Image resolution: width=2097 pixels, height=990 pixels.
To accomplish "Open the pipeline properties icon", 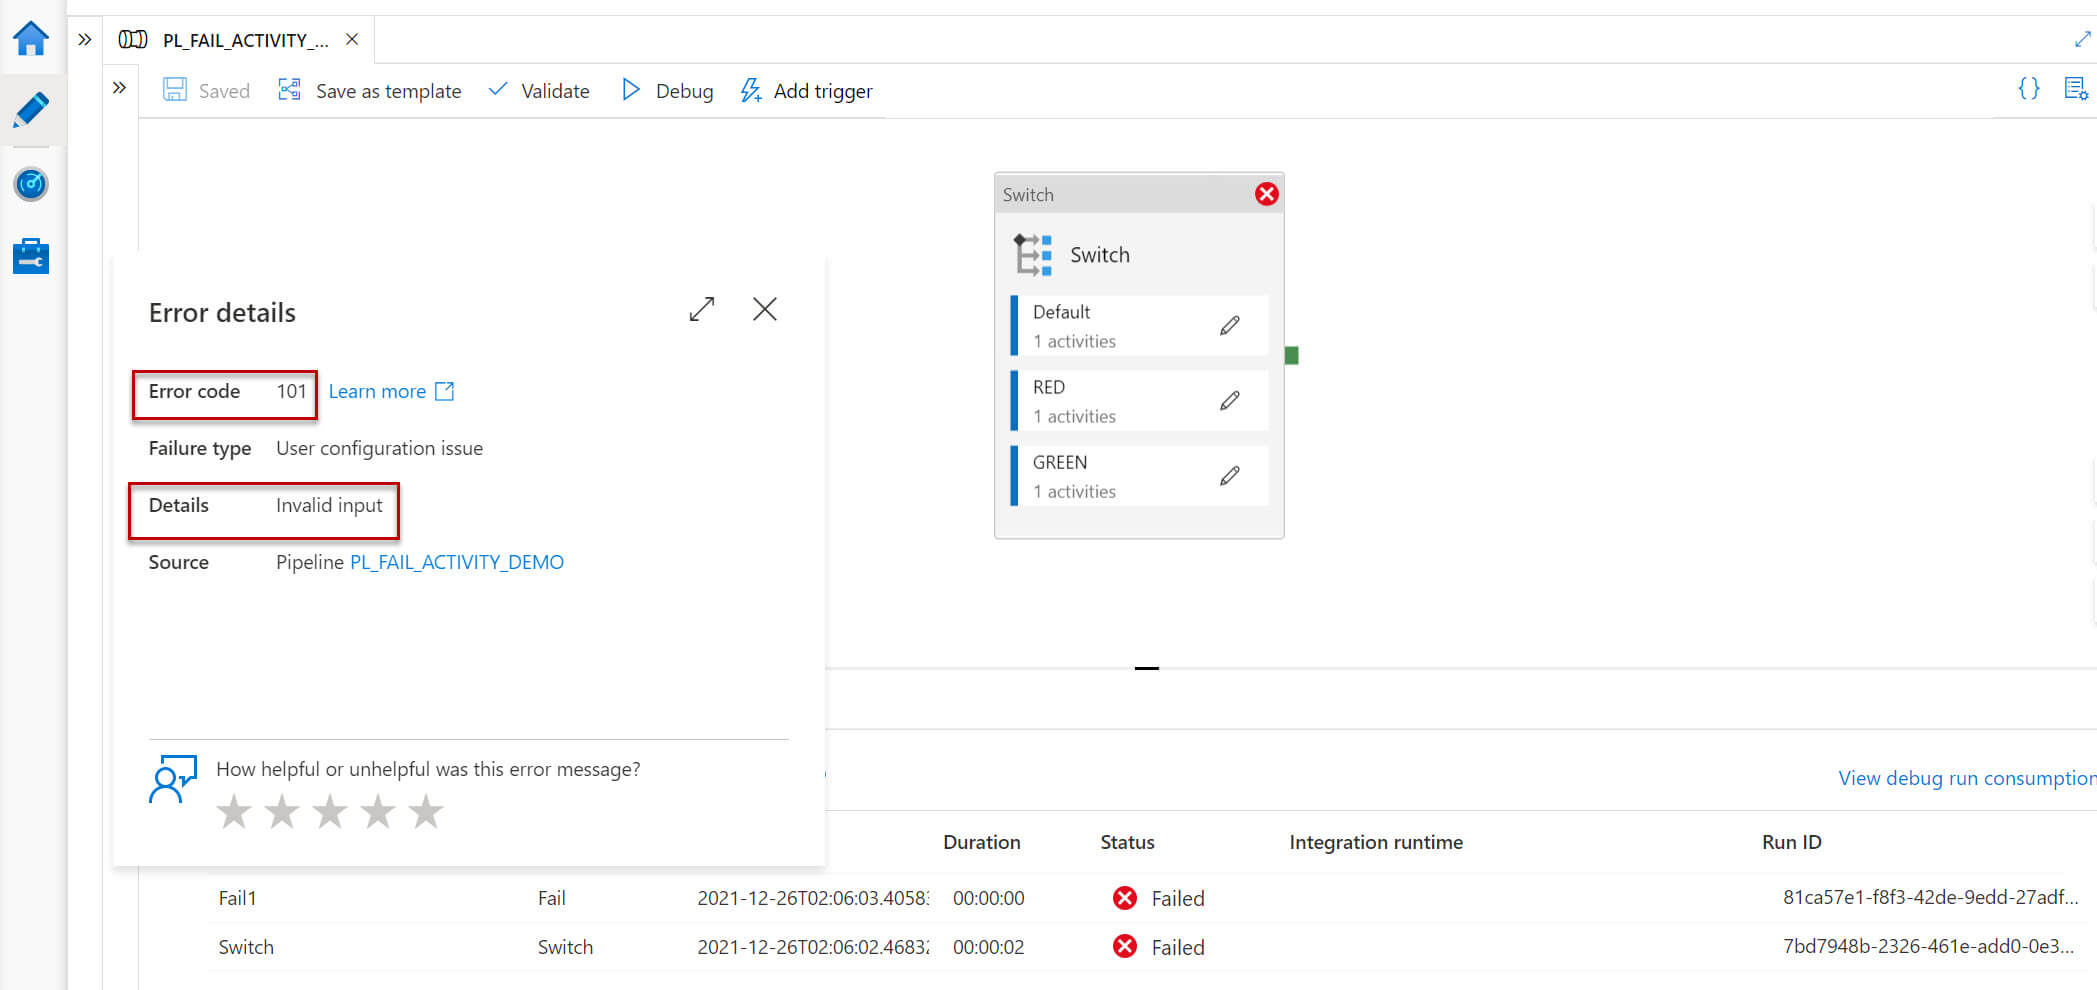I will (2075, 89).
